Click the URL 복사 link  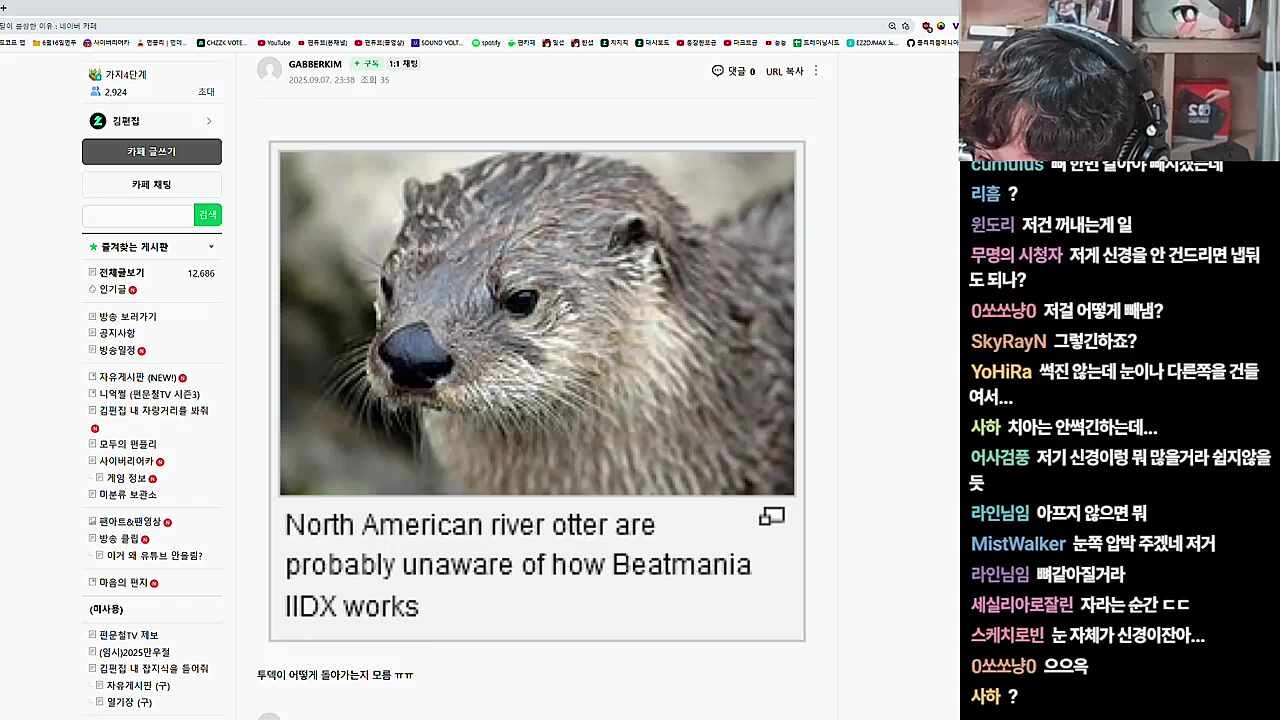pos(785,71)
